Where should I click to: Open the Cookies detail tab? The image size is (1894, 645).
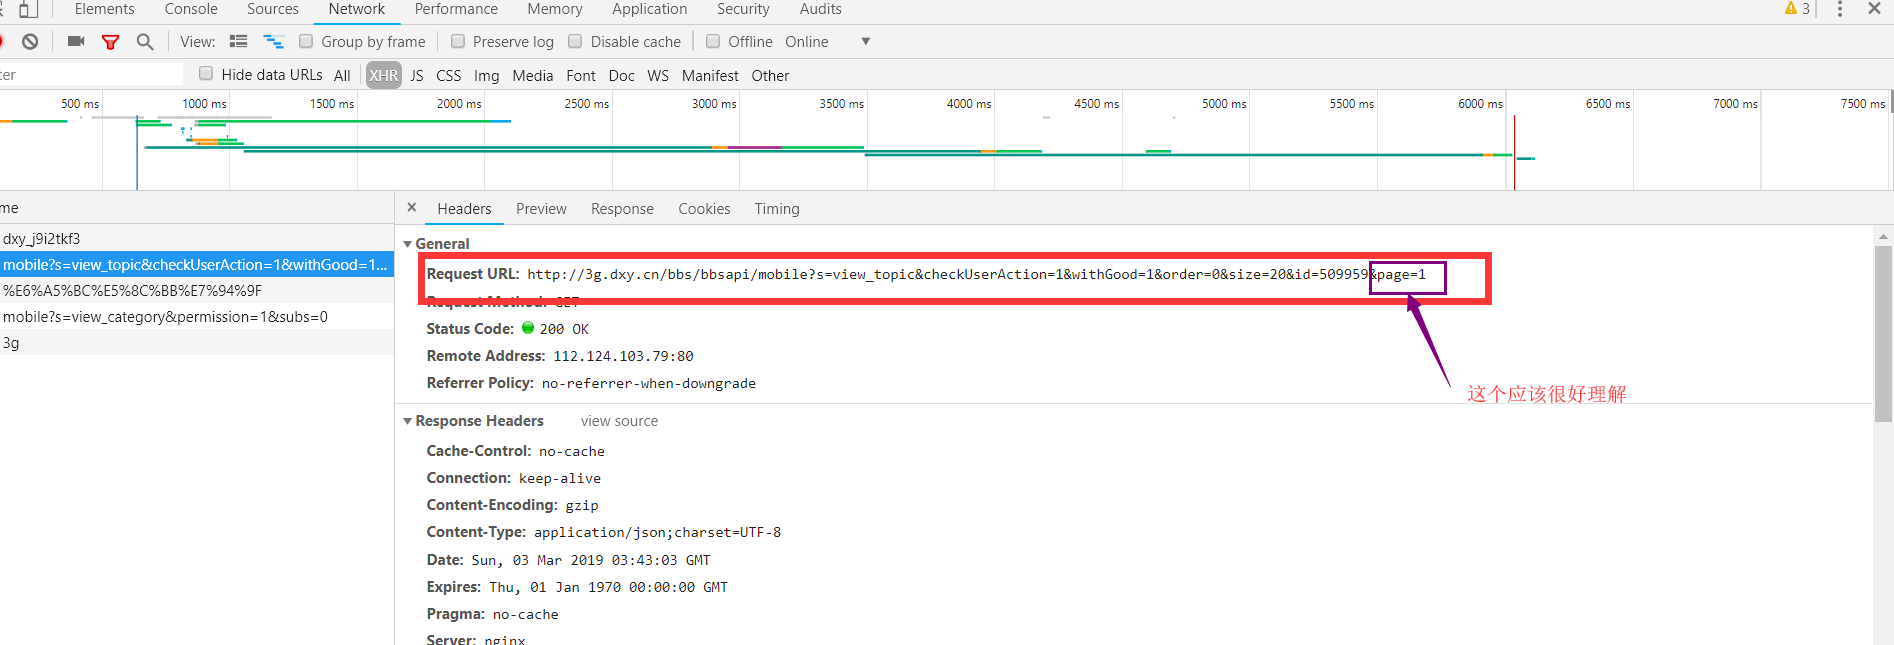pos(704,209)
